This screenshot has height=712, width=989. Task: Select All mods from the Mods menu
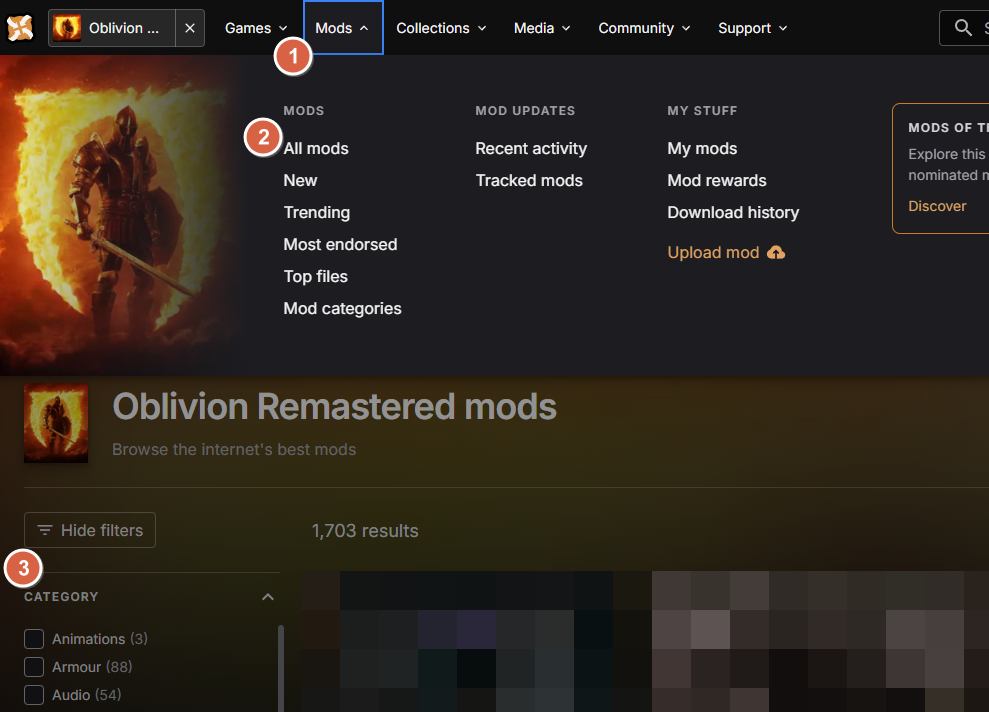click(x=316, y=148)
